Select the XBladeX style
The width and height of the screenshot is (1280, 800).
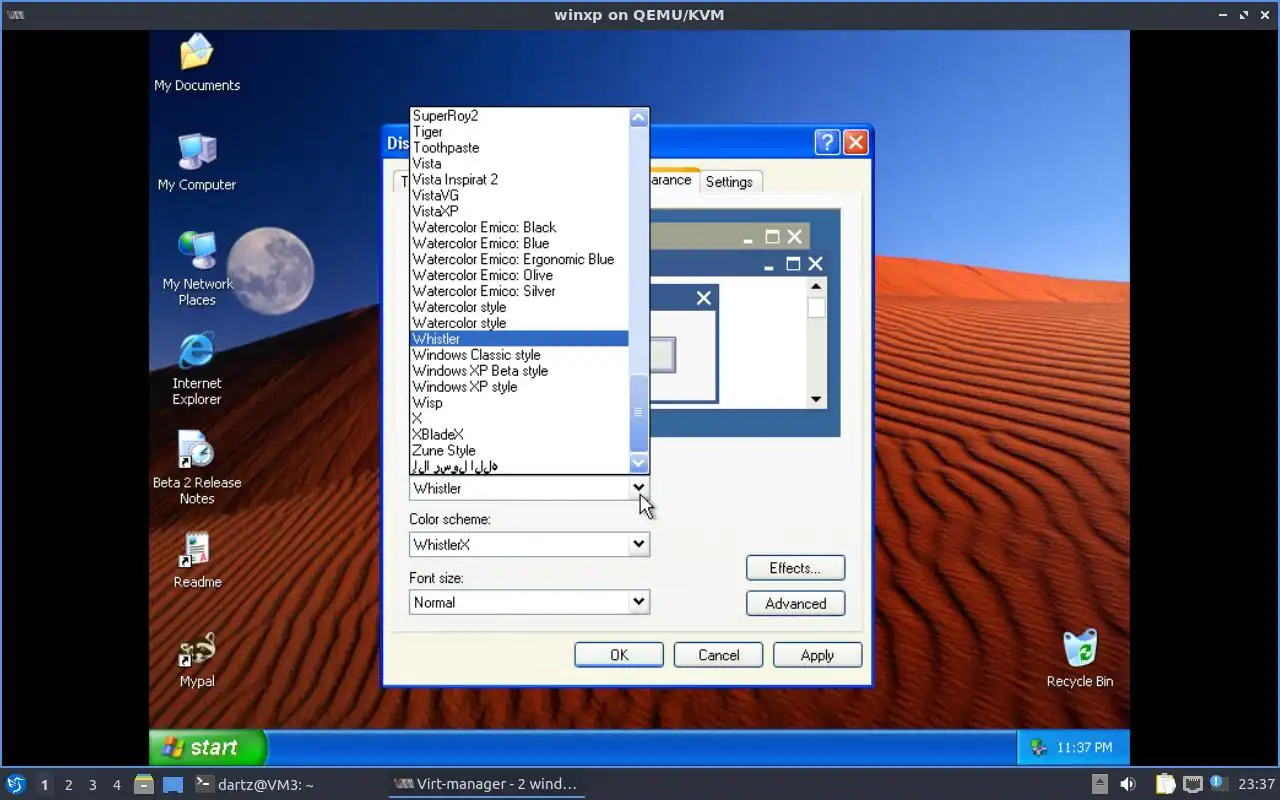click(x=520, y=435)
